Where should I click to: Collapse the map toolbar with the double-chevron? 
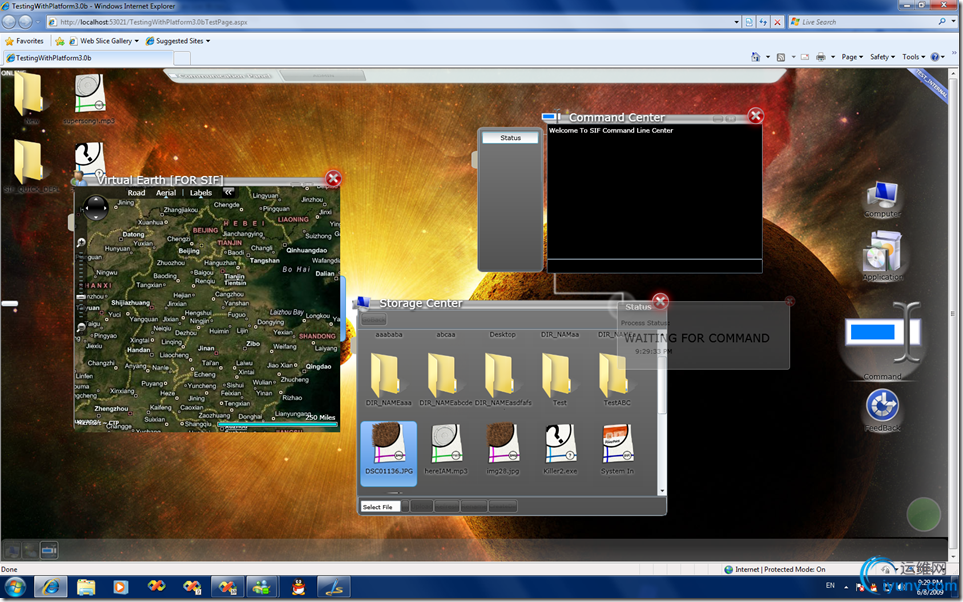[x=228, y=192]
